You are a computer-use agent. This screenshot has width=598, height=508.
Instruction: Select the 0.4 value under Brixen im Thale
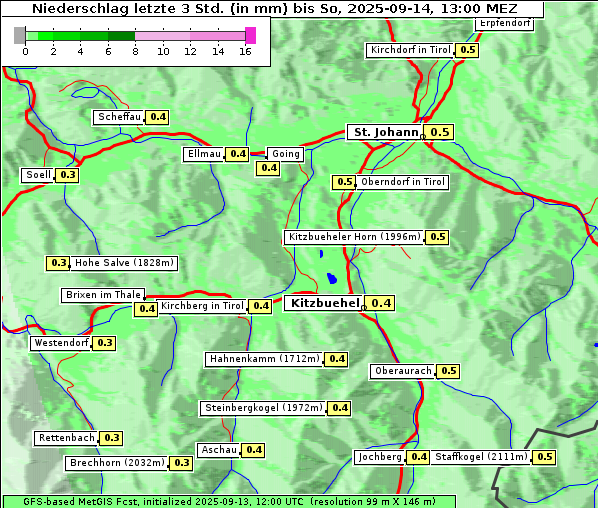click(146, 309)
